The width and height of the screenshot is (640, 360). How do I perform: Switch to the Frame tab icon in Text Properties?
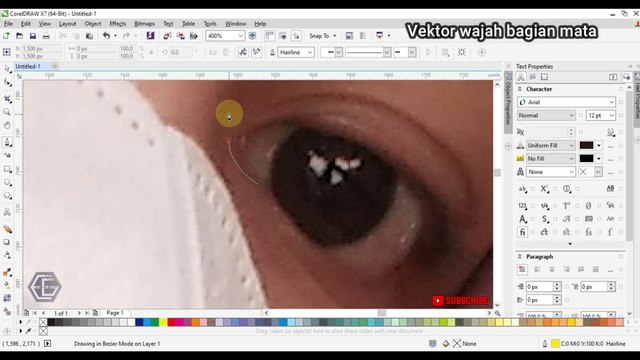[x=544, y=77]
